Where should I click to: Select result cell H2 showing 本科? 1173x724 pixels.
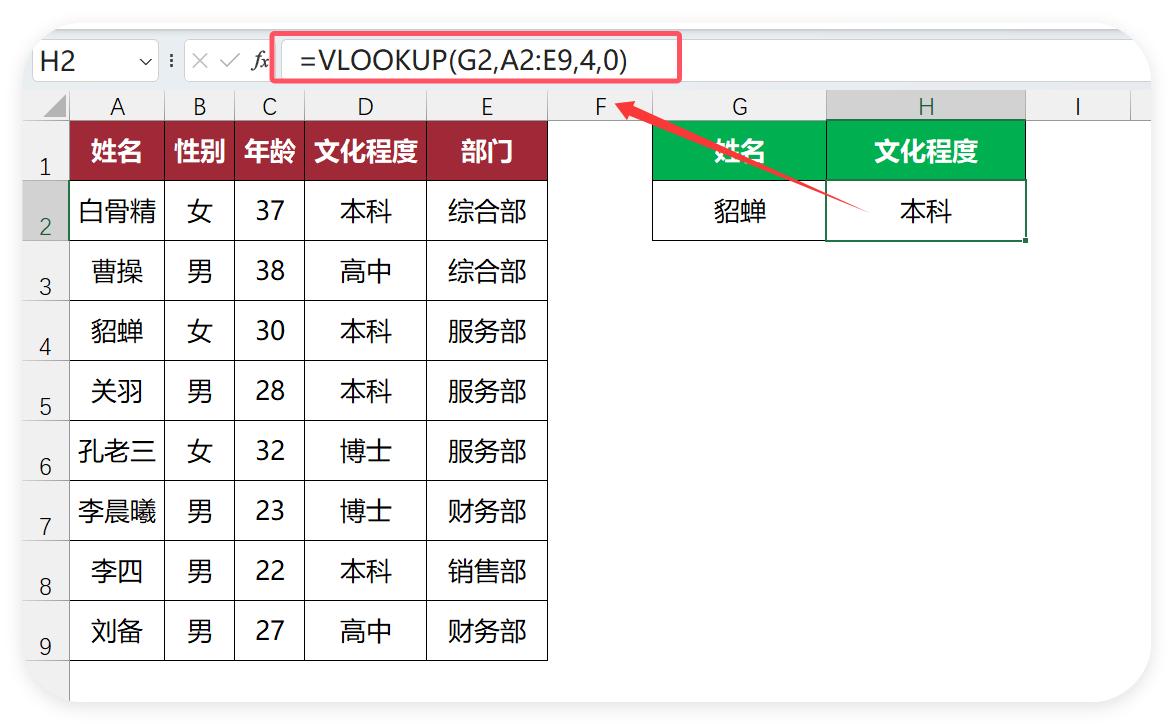pyautogui.click(x=926, y=211)
